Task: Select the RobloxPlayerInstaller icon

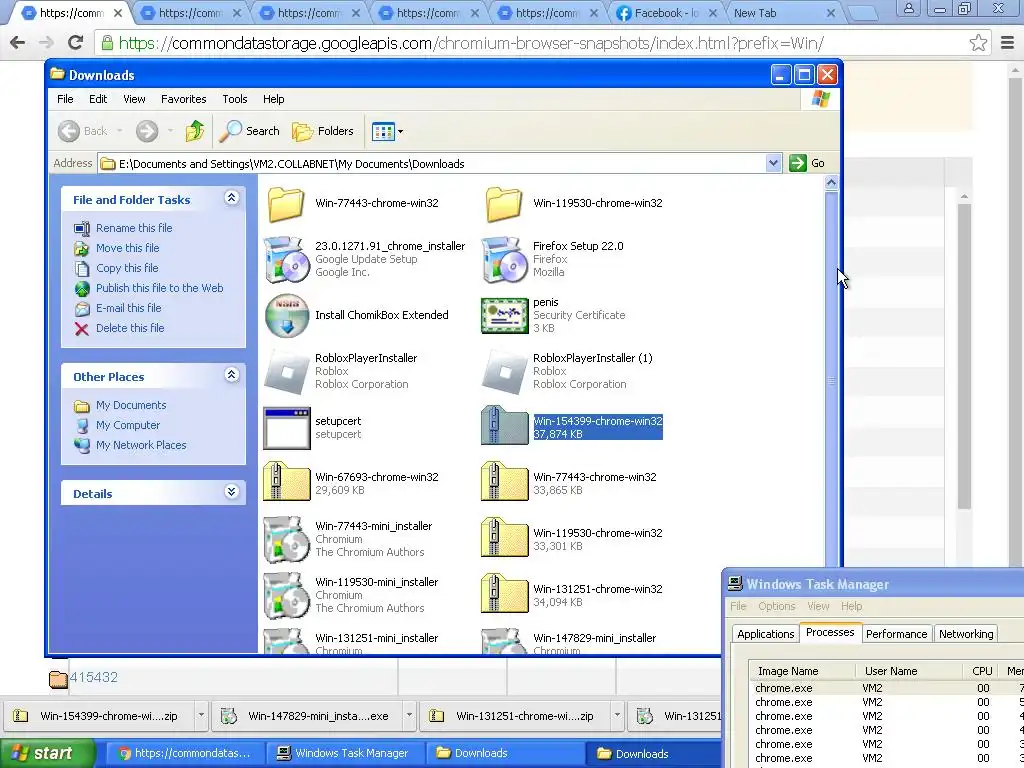Action: [x=287, y=372]
